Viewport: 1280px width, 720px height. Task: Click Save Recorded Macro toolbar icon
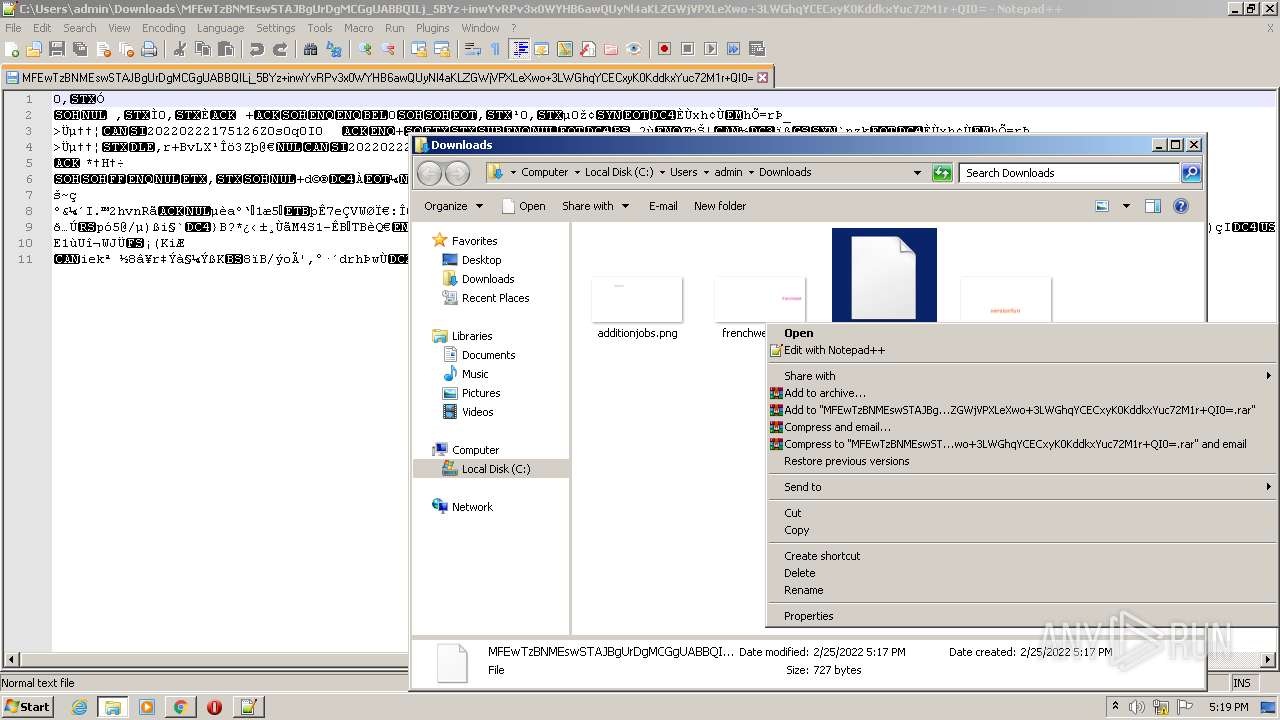point(757,48)
